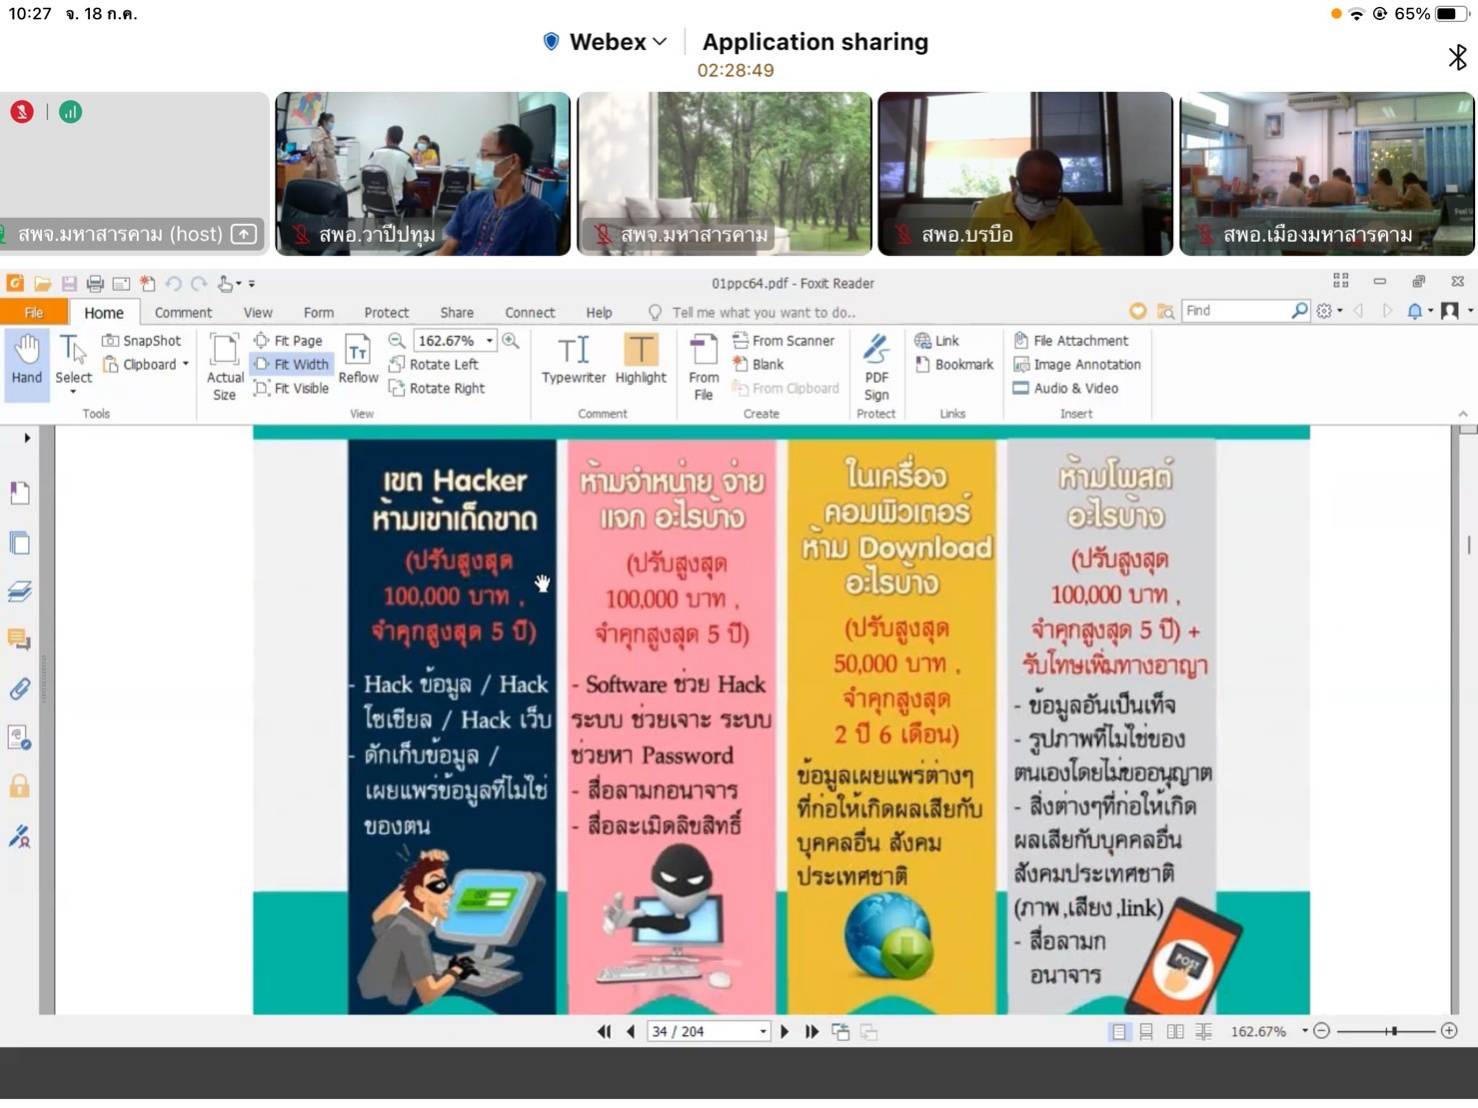Click in the Find search field
1478x1108 pixels.
[x=1237, y=311]
